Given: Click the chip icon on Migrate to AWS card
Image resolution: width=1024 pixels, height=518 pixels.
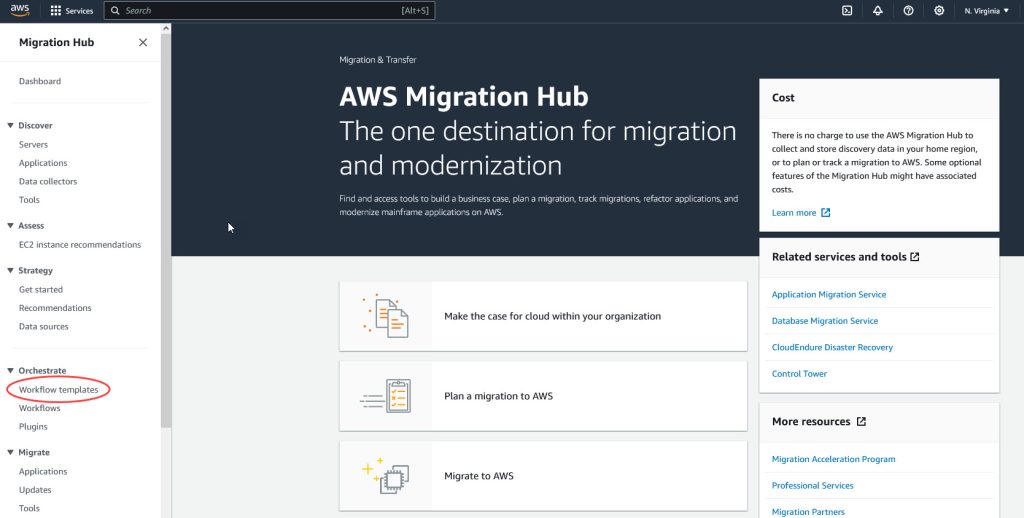Looking at the screenshot, I should 386,476.
